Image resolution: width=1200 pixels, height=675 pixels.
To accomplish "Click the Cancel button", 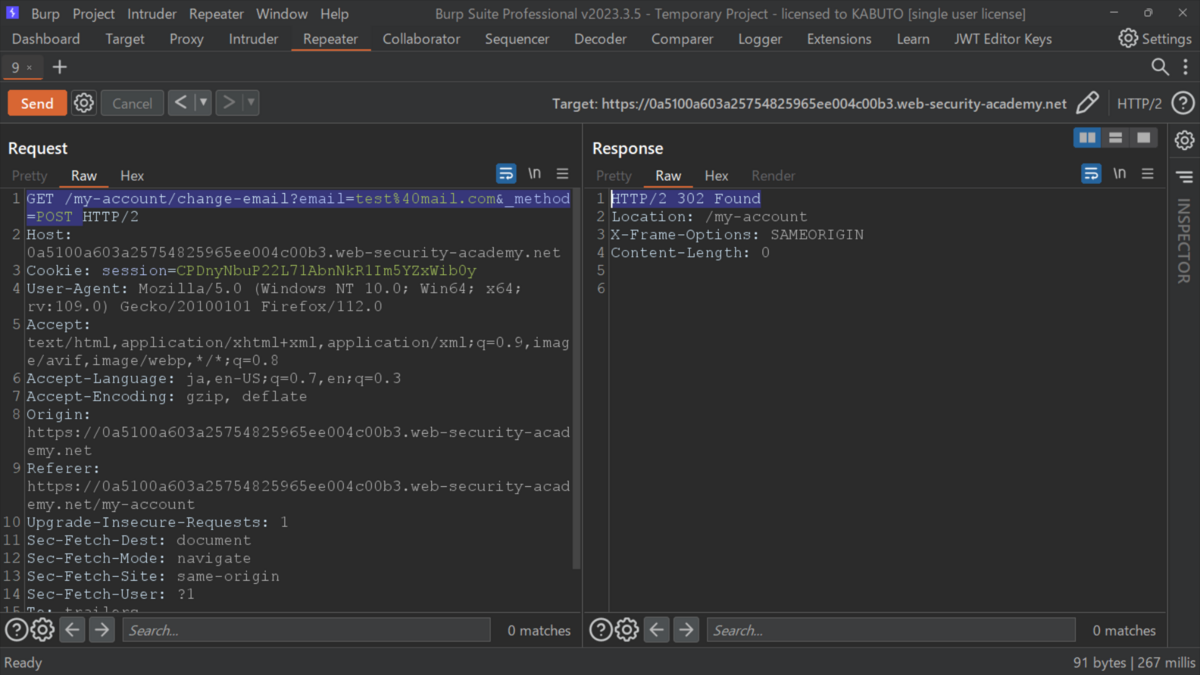I will point(132,103).
